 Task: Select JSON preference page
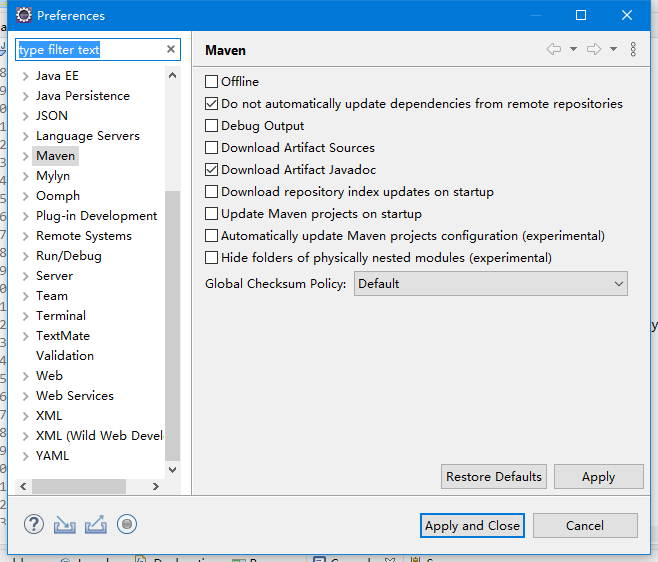(52, 116)
